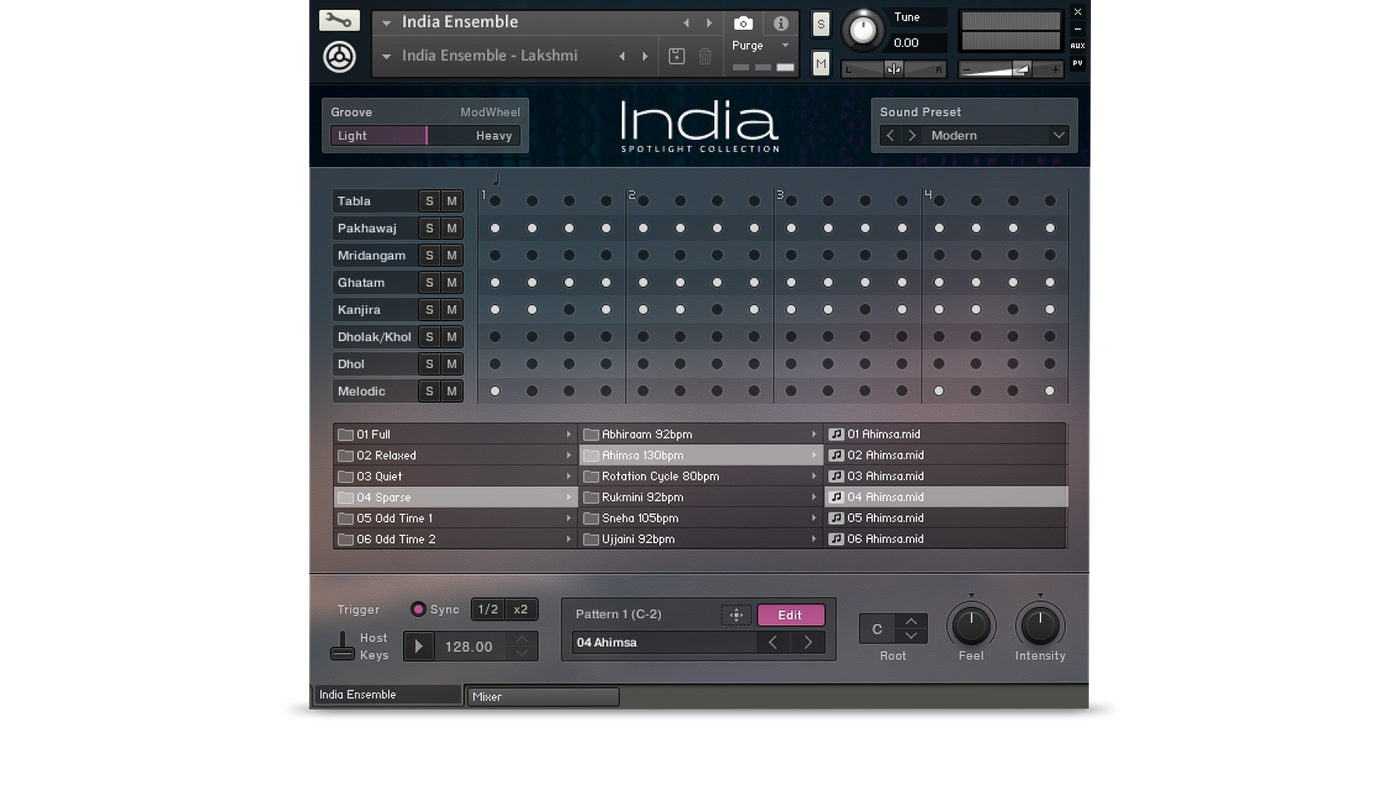Click the next Sound Preset arrow
1400x804 pixels.
point(912,135)
